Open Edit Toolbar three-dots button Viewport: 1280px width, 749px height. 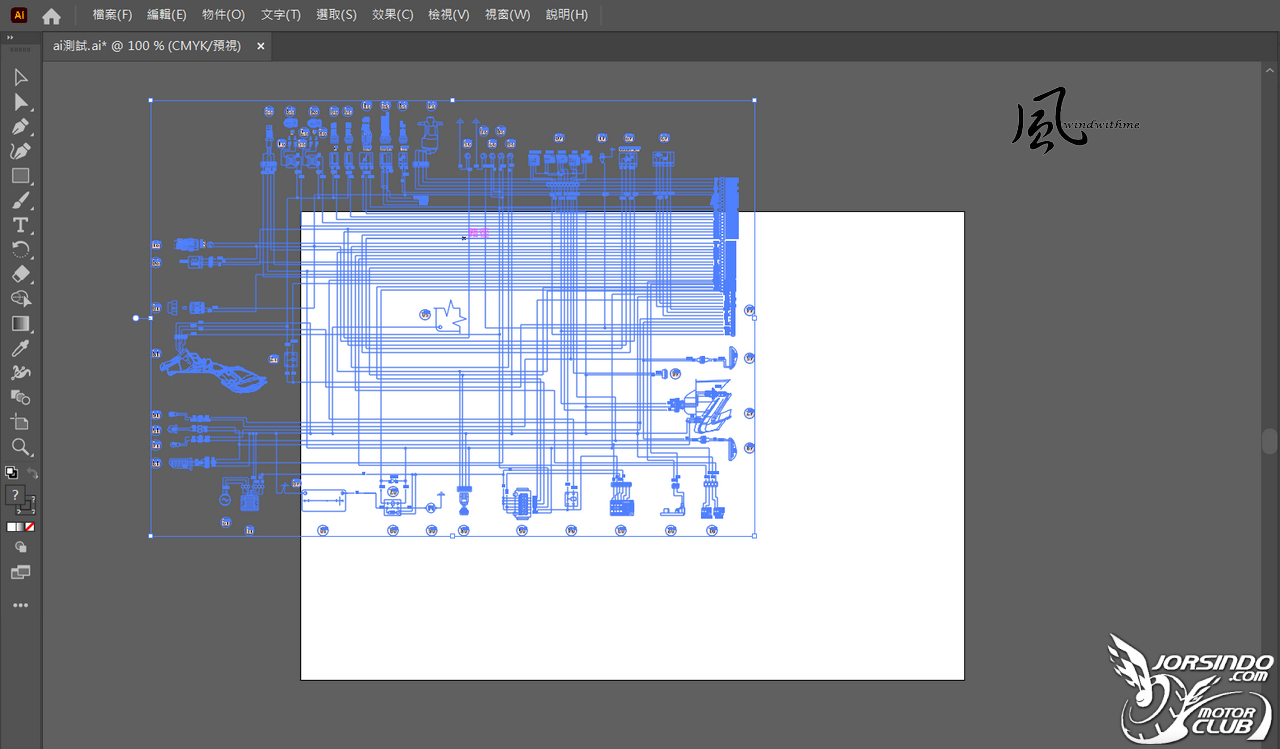point(20,606)
